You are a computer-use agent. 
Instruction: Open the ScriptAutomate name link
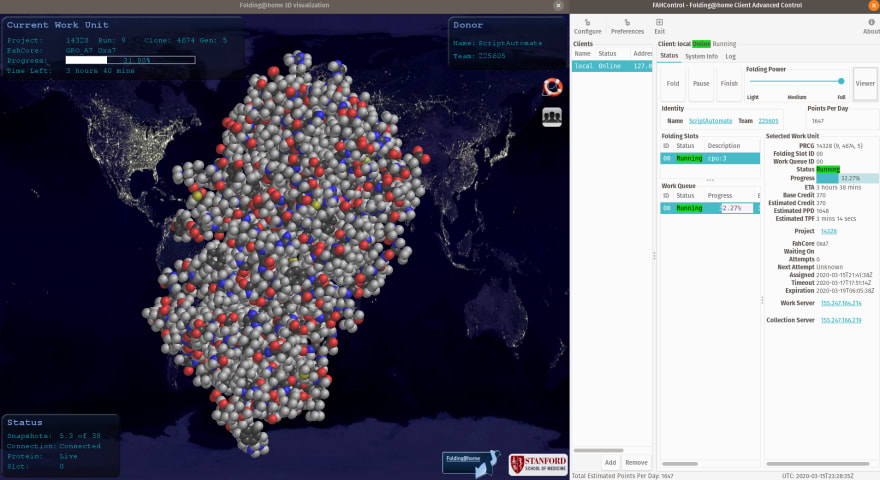[x=710, y=121]
